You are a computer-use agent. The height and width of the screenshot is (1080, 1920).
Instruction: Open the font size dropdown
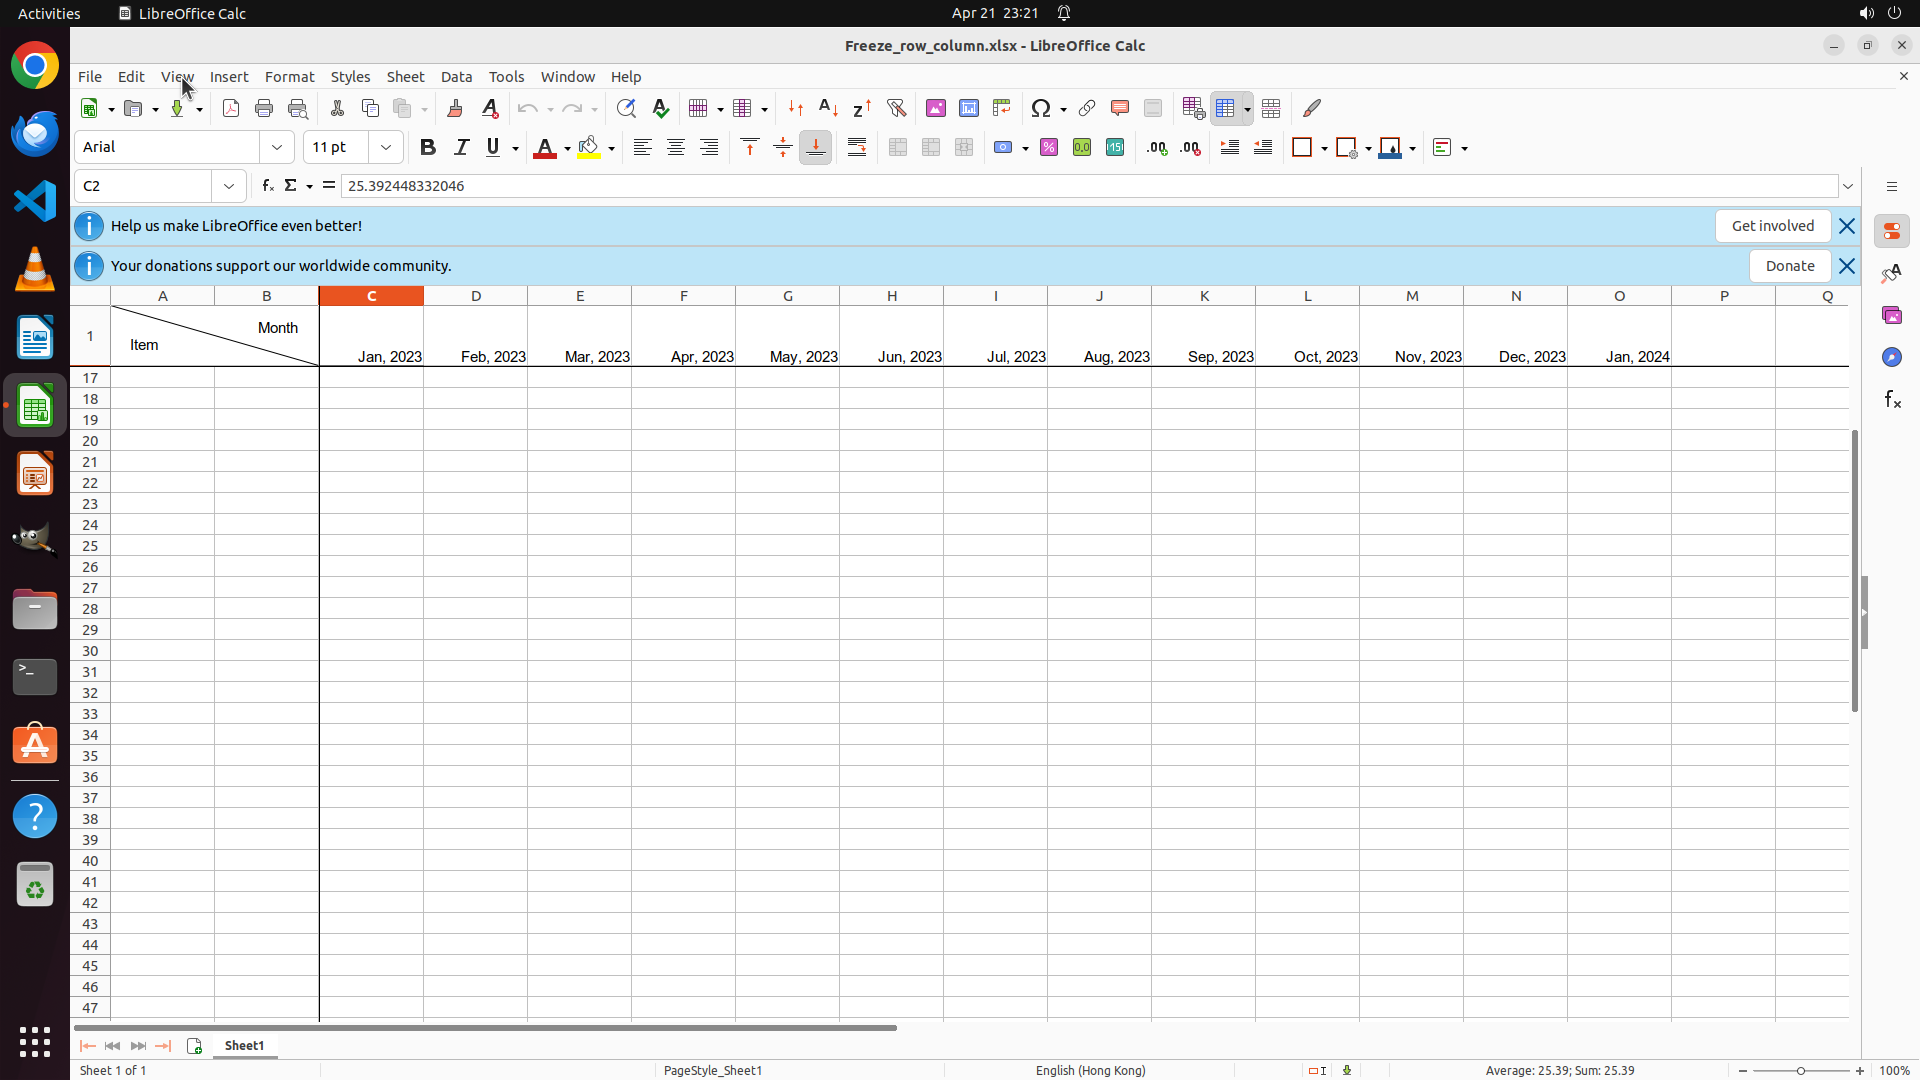(386, 148)
